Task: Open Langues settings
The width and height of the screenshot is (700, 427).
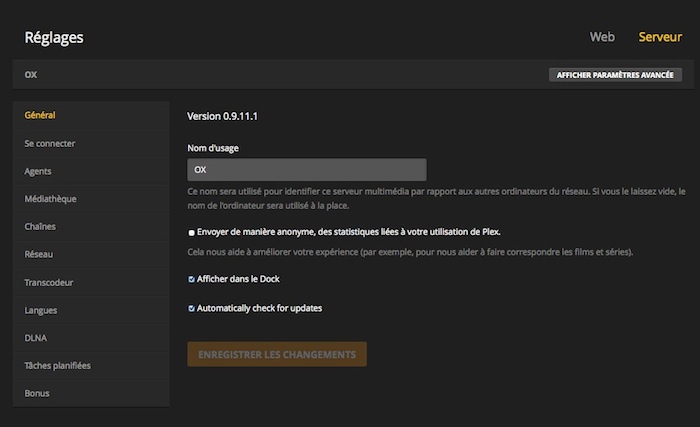Action: click(x=41, y=310)
